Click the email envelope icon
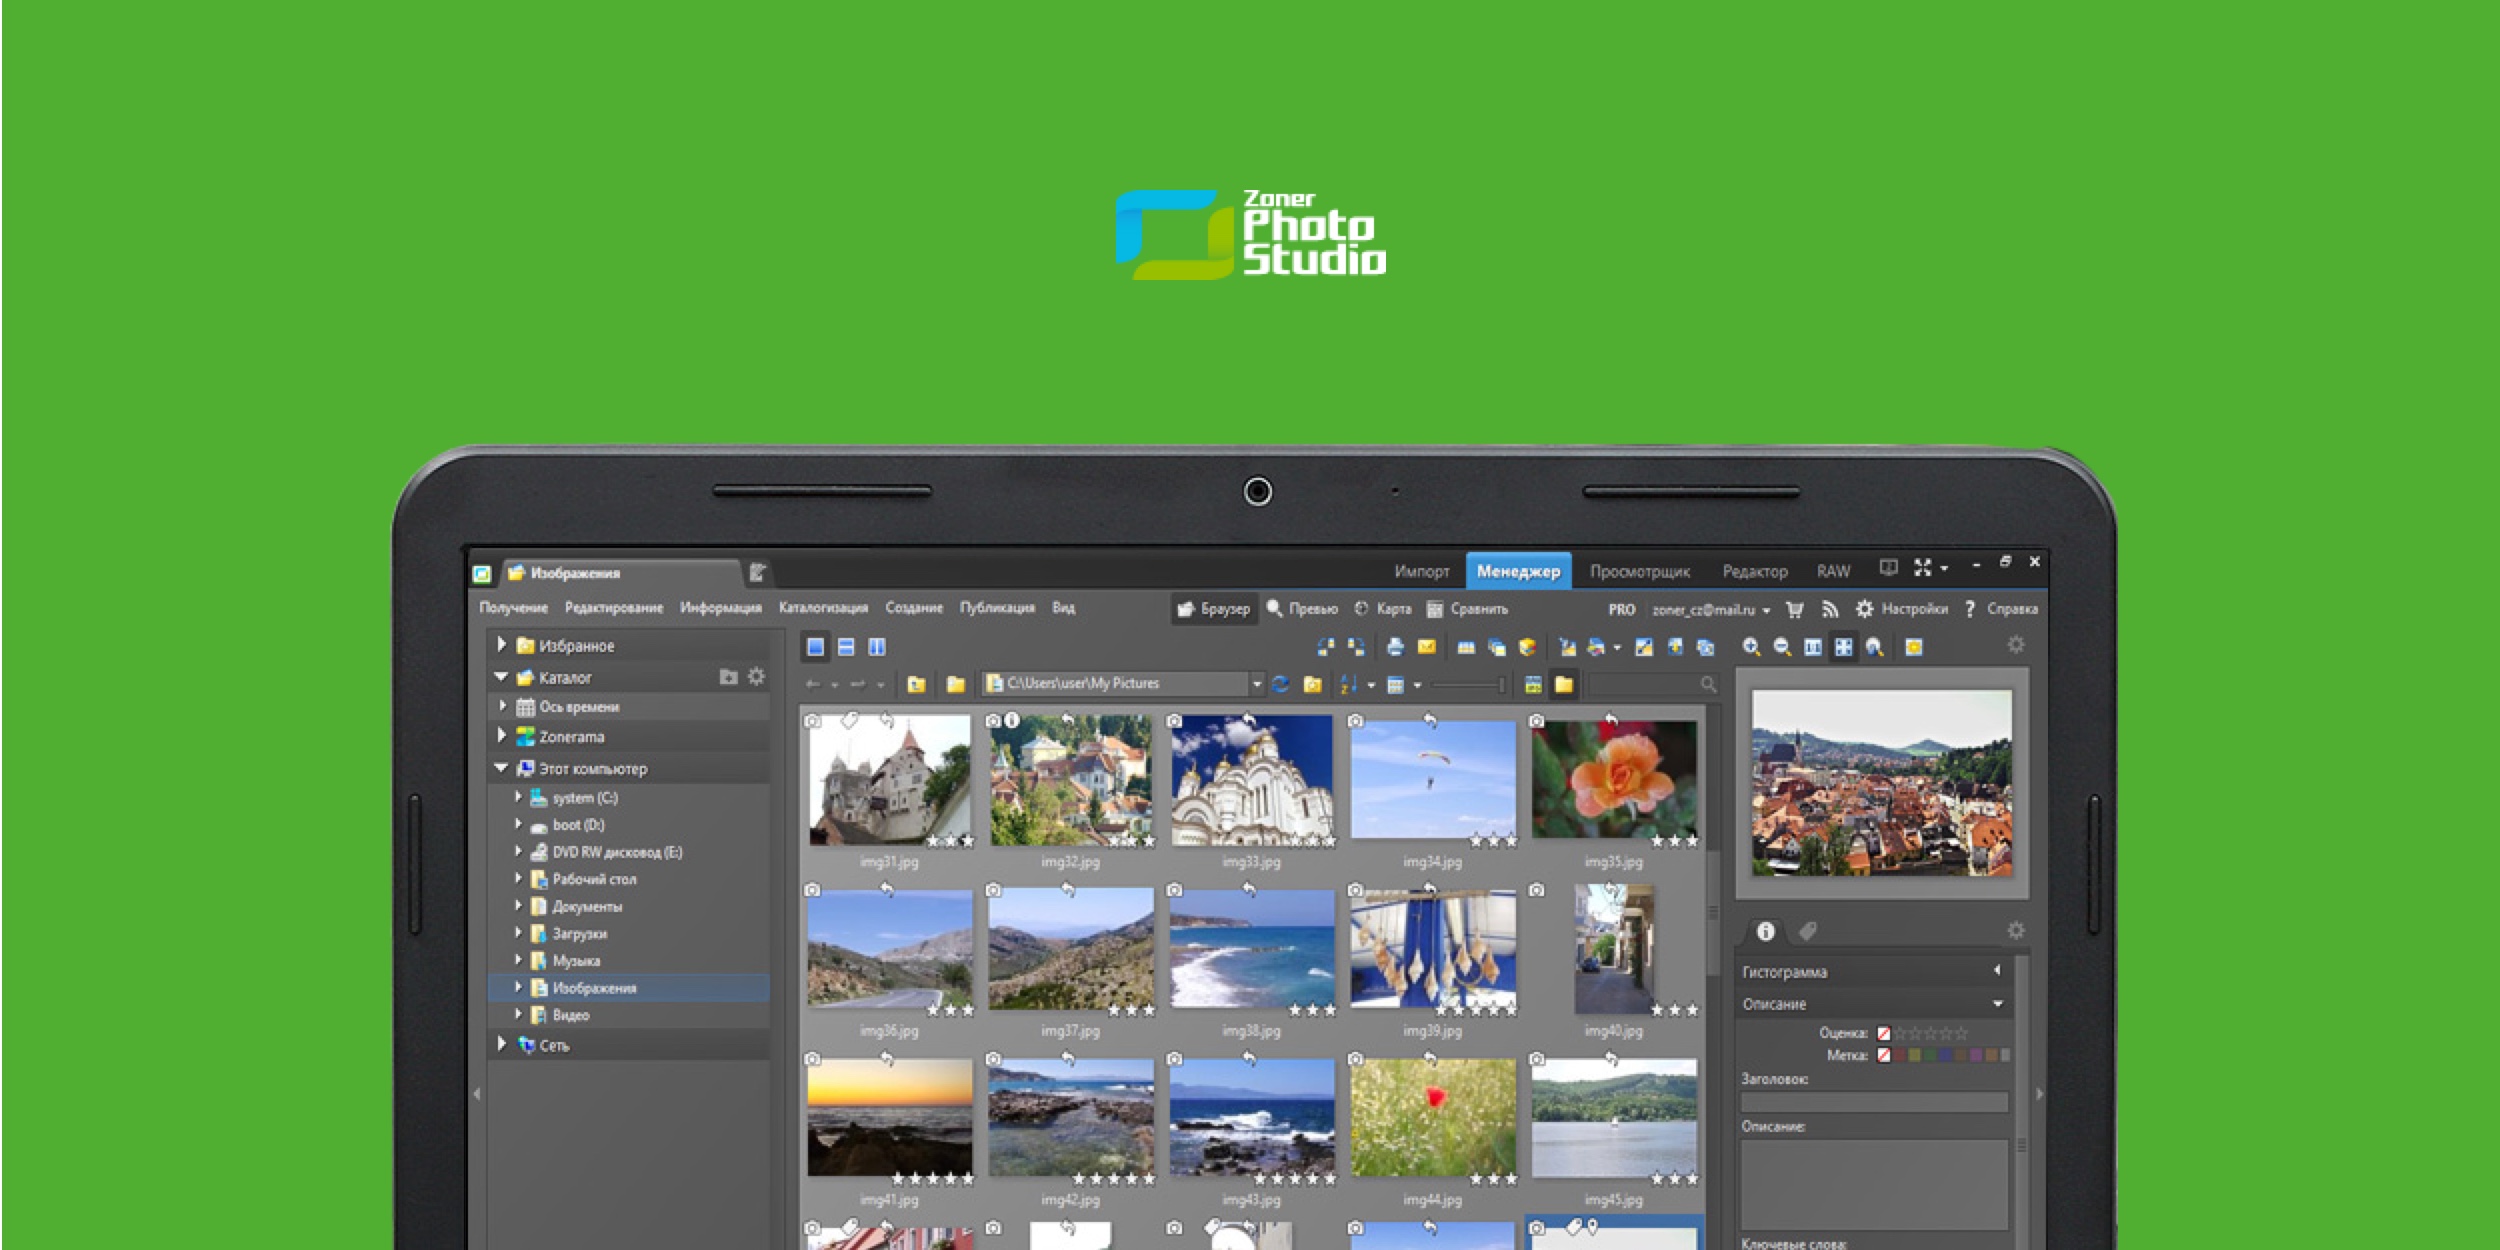The height and width of the screenshot is (1250, 2500). click(x=1427, y=647)
